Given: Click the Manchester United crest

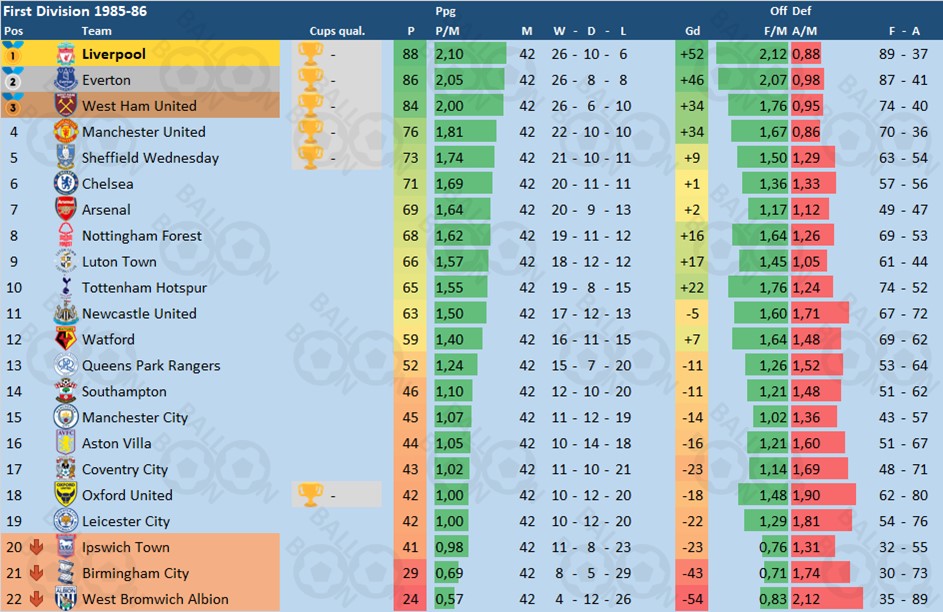Looking at the screenshot, I should (x=66, y=131).
